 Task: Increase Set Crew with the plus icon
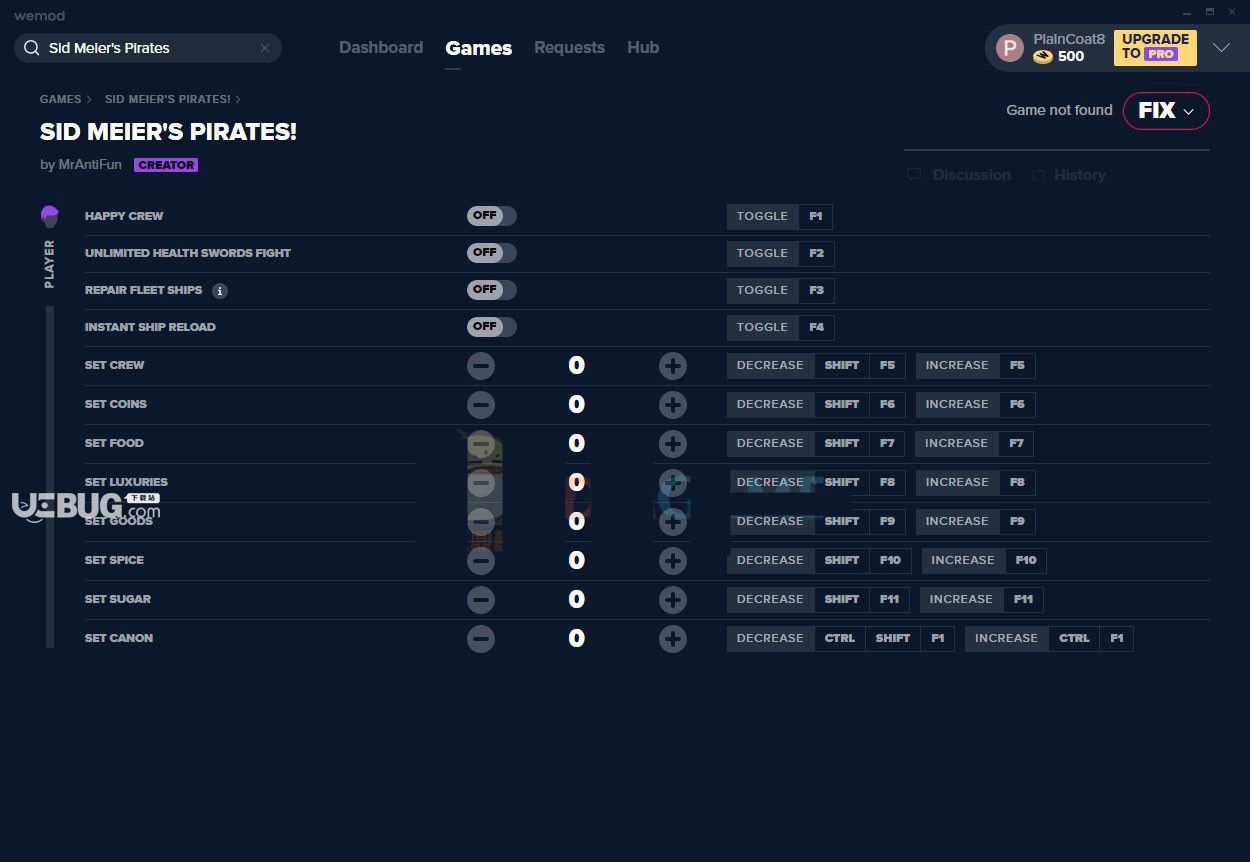coord(673,366)
